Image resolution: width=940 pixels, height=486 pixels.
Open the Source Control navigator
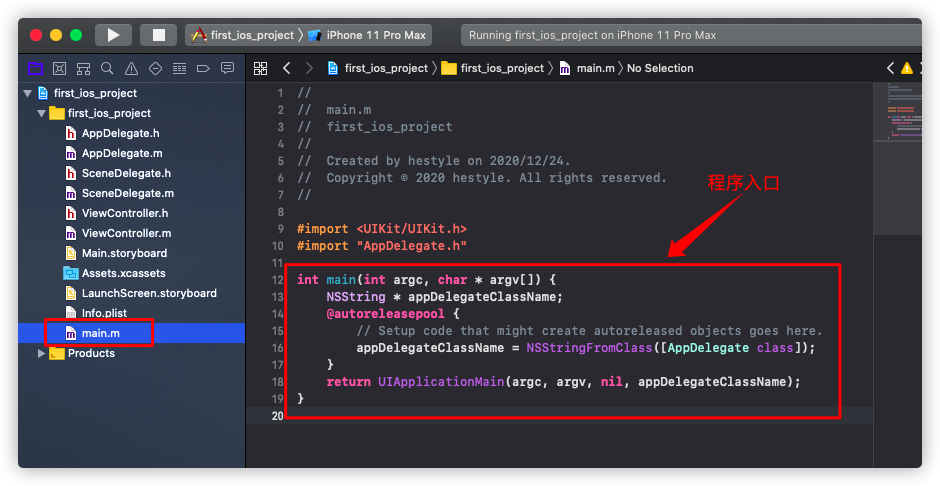point(59,68)
